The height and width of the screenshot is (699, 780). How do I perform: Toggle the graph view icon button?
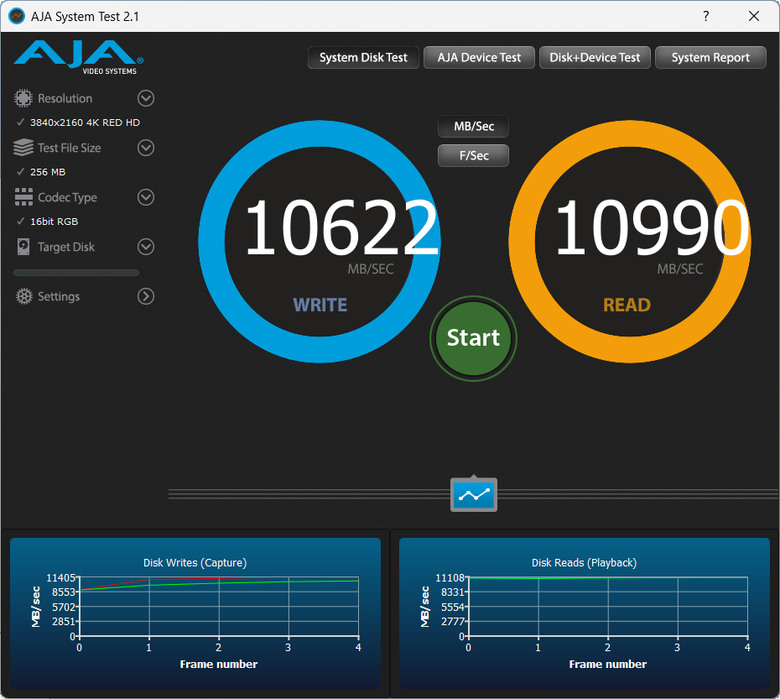point(474,494)
